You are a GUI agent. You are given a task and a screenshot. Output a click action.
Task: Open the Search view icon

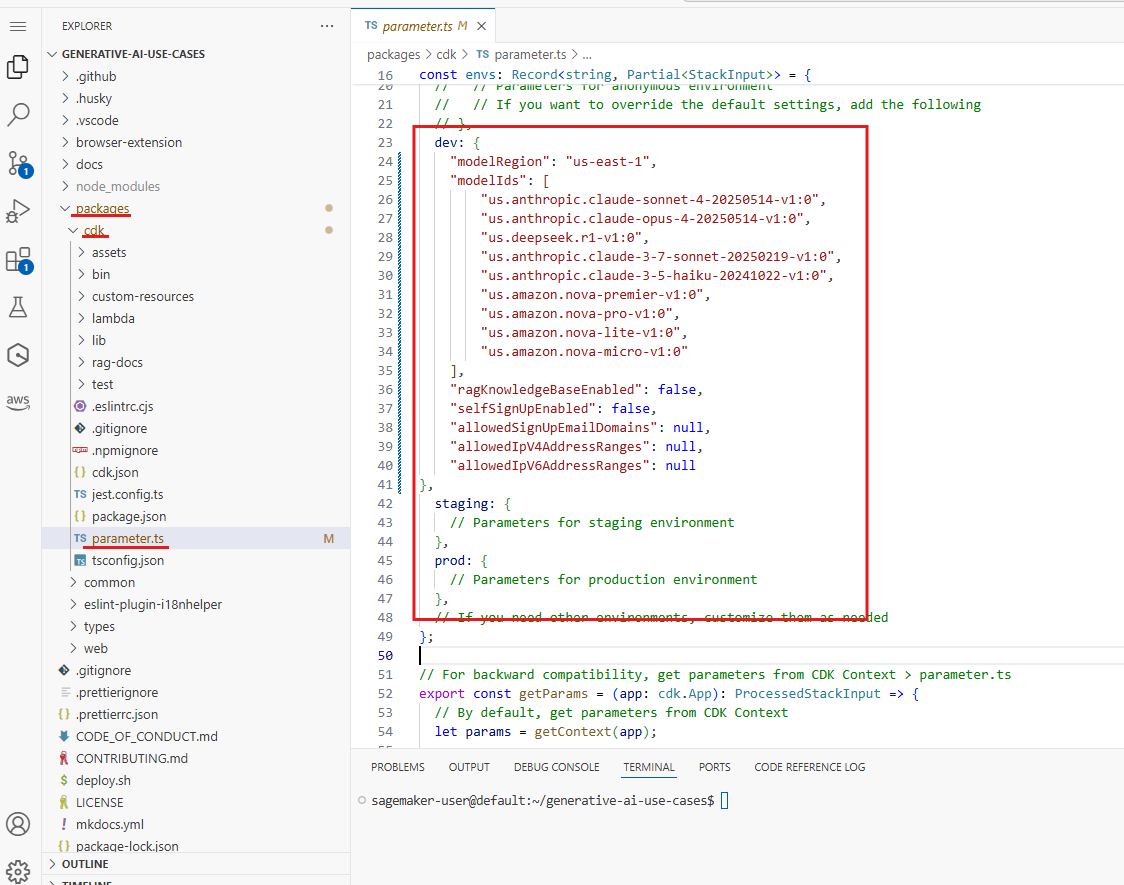click(x=18, y=115)
